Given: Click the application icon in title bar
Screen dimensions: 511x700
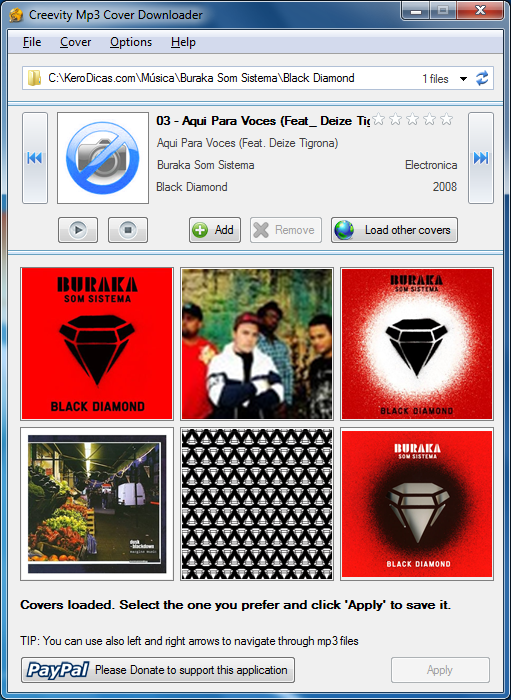Looking at the screenshot, I should (x=17, y=15).
